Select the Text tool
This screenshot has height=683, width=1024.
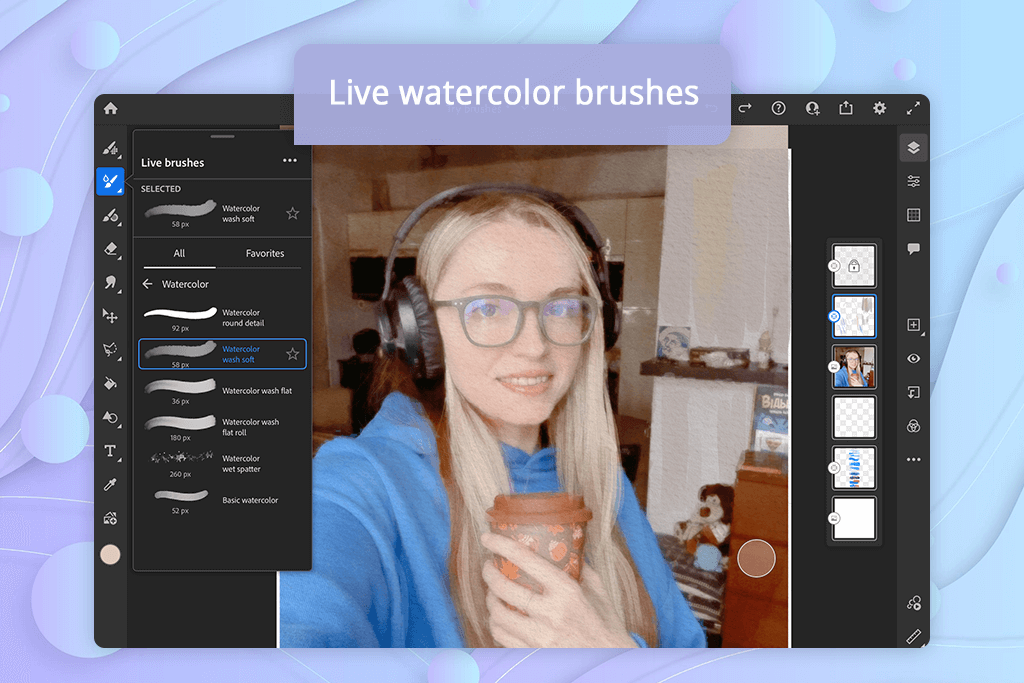tap(110, 451)
